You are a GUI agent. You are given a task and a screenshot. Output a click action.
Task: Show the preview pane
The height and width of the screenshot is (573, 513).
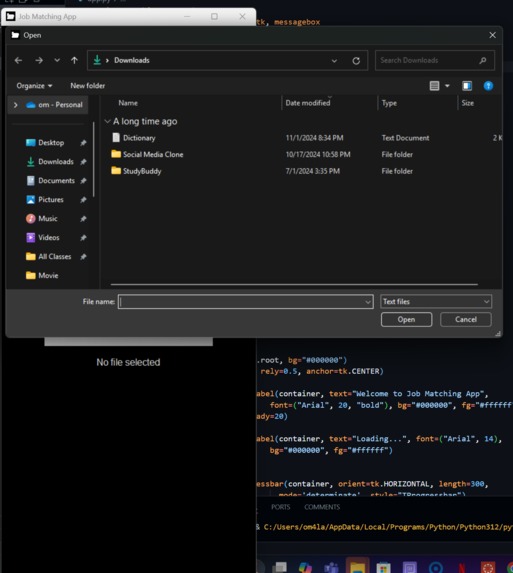(467, 86)
